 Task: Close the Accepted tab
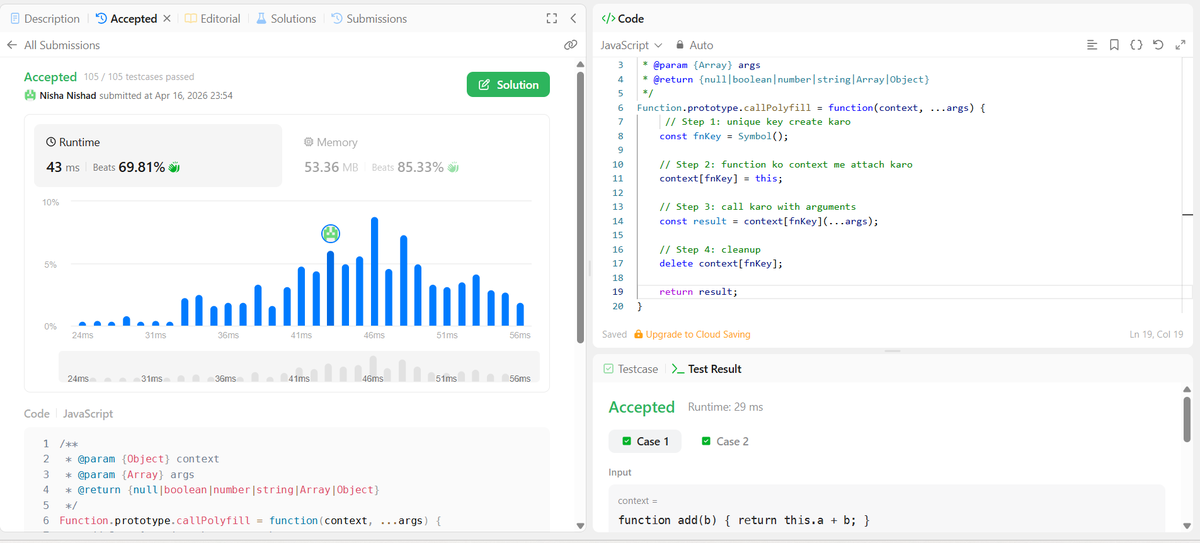coord(166,19)
